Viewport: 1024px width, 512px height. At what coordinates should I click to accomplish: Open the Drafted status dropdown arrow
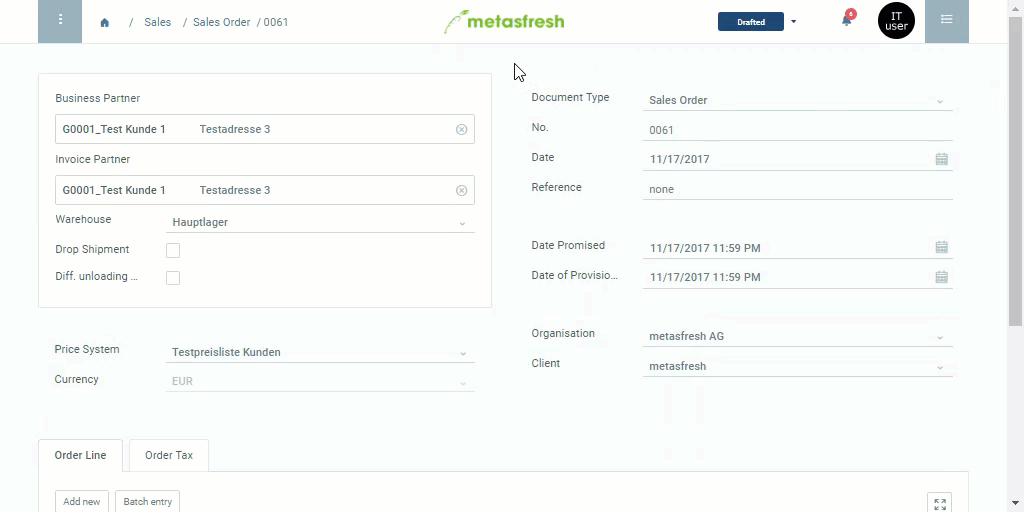click(x=793, y=22)
